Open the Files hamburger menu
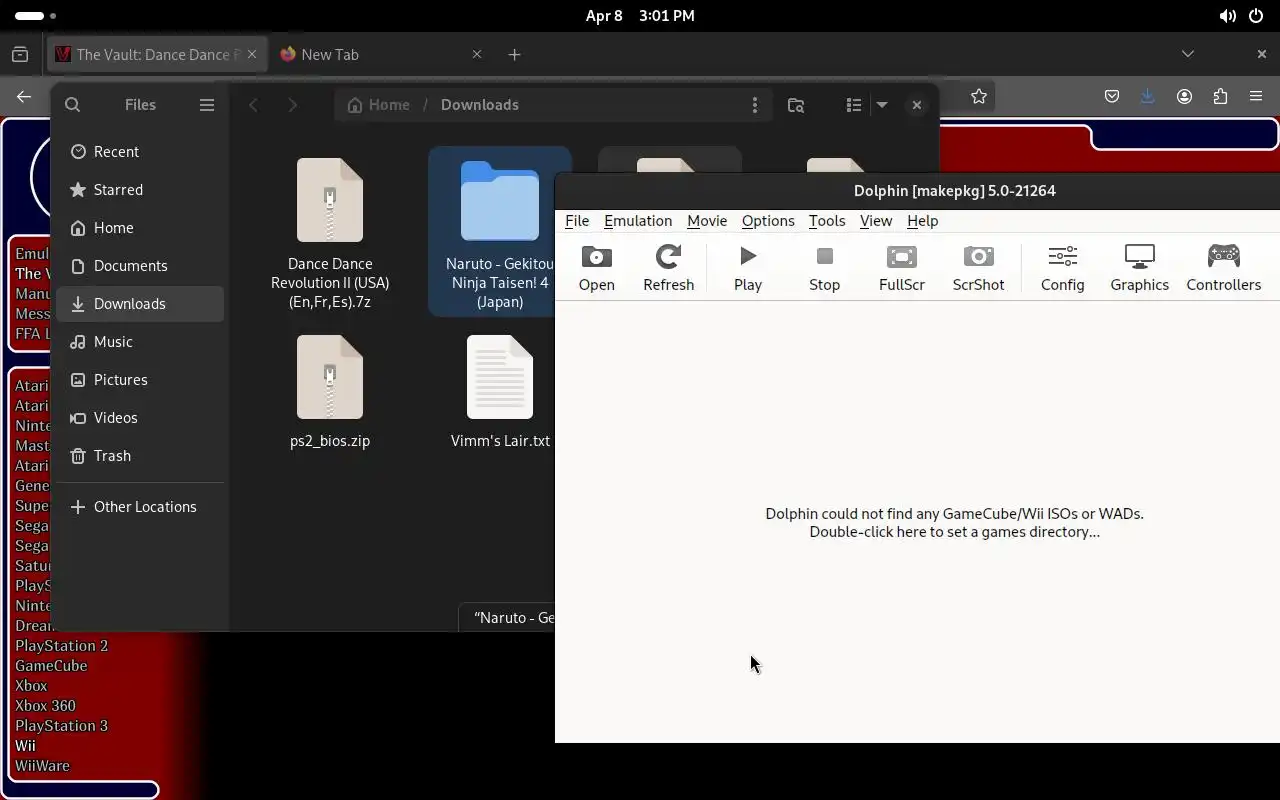The height and width of the screenshot is (800, 1280). coord(207,105)
